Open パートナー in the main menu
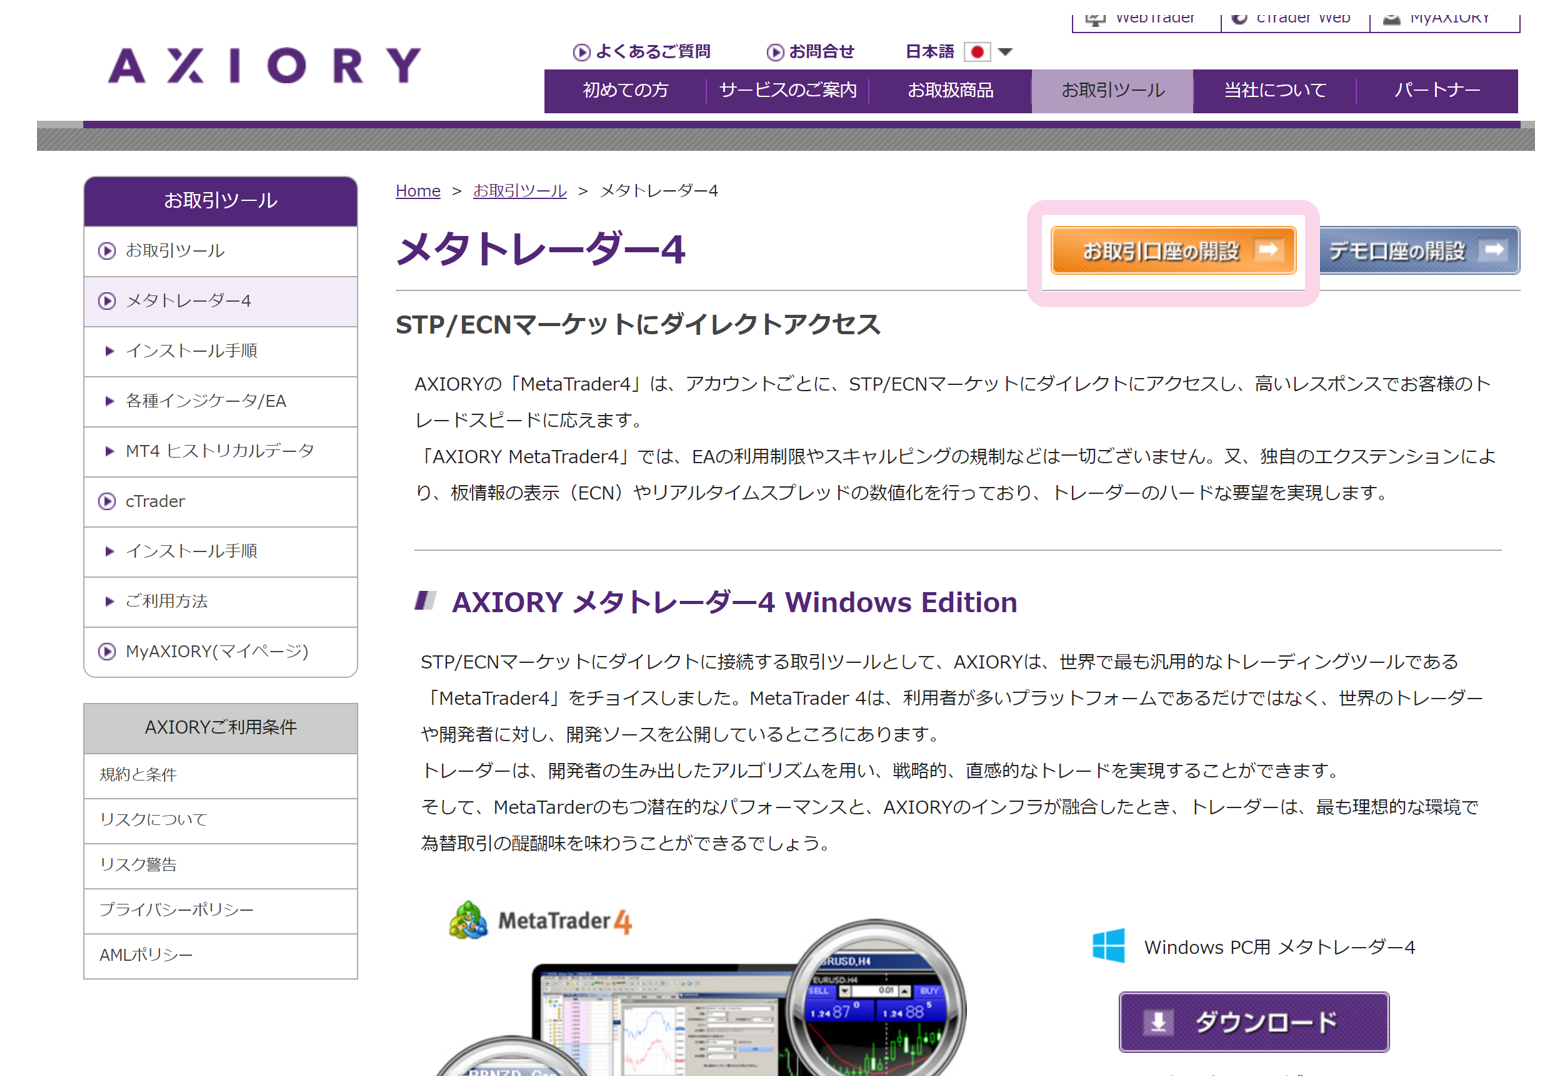The height and width of the screenshot is (1076, 1565). (x=1437, y=90)
